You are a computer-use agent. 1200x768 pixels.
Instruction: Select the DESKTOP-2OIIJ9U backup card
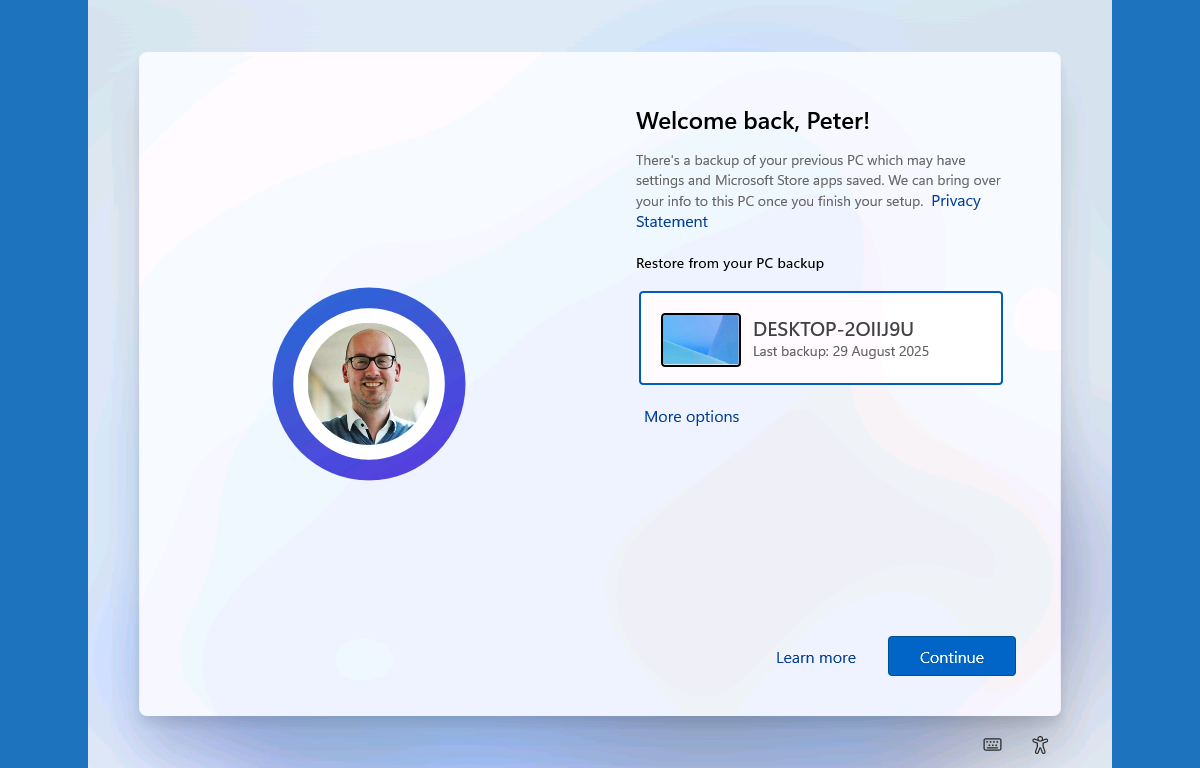pos(820,338)
